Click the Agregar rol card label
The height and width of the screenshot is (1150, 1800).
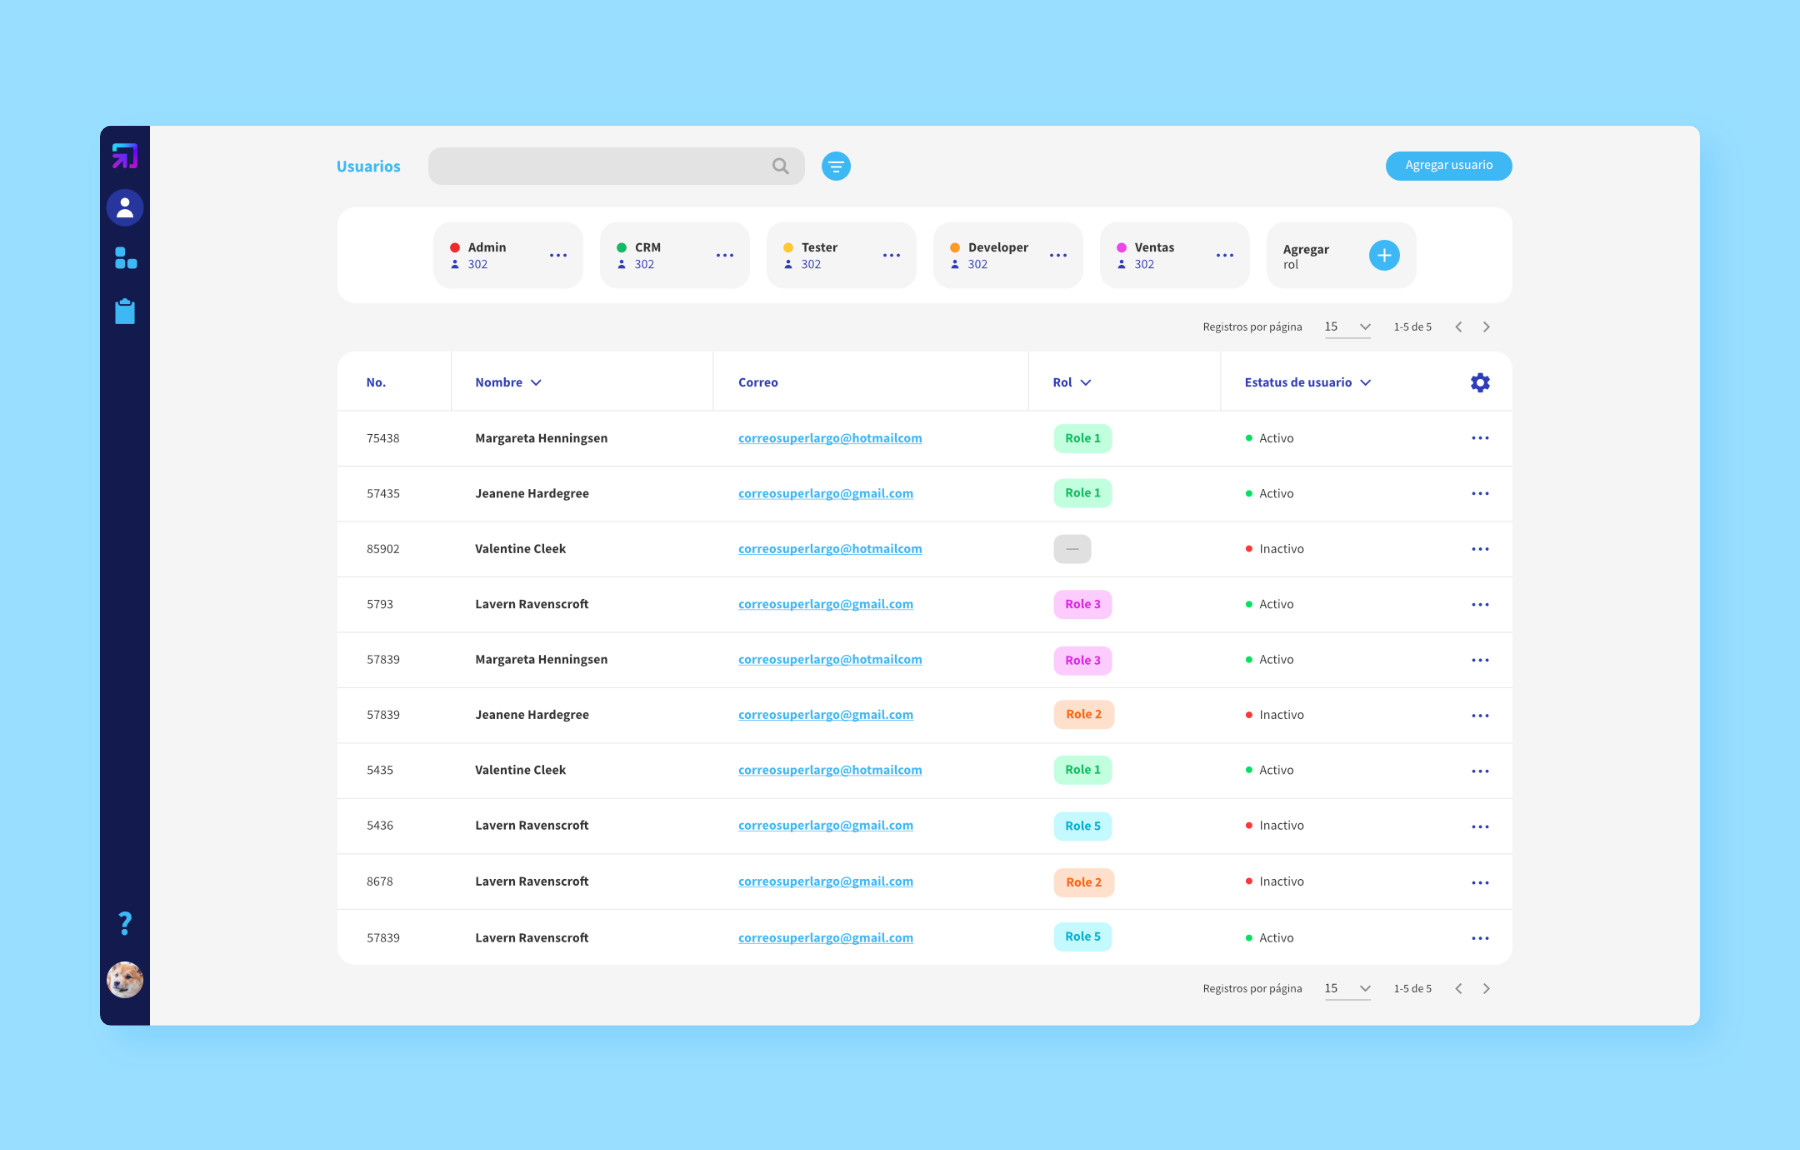(x=1306, y=257)
